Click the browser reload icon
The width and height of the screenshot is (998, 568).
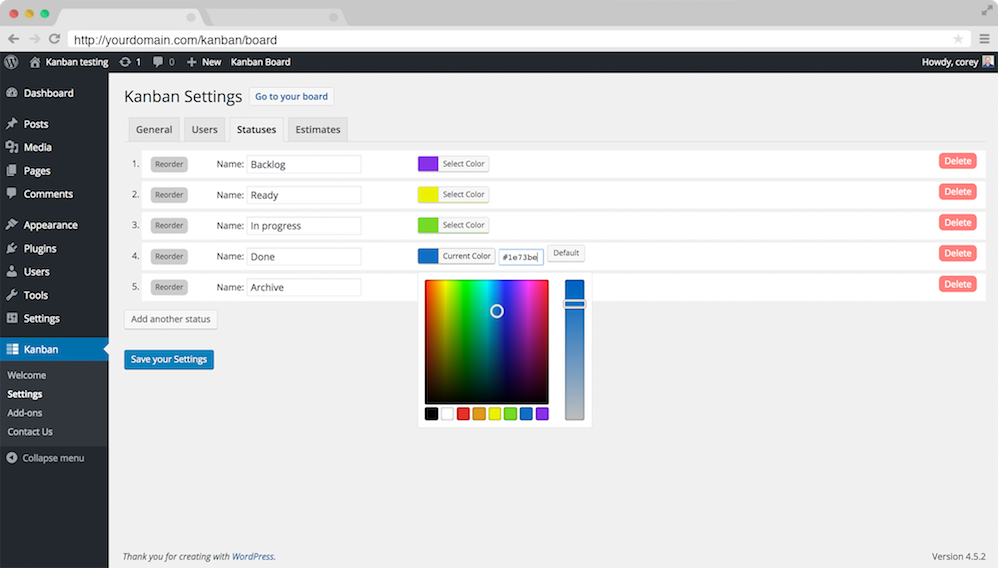[x=54, y=39]
